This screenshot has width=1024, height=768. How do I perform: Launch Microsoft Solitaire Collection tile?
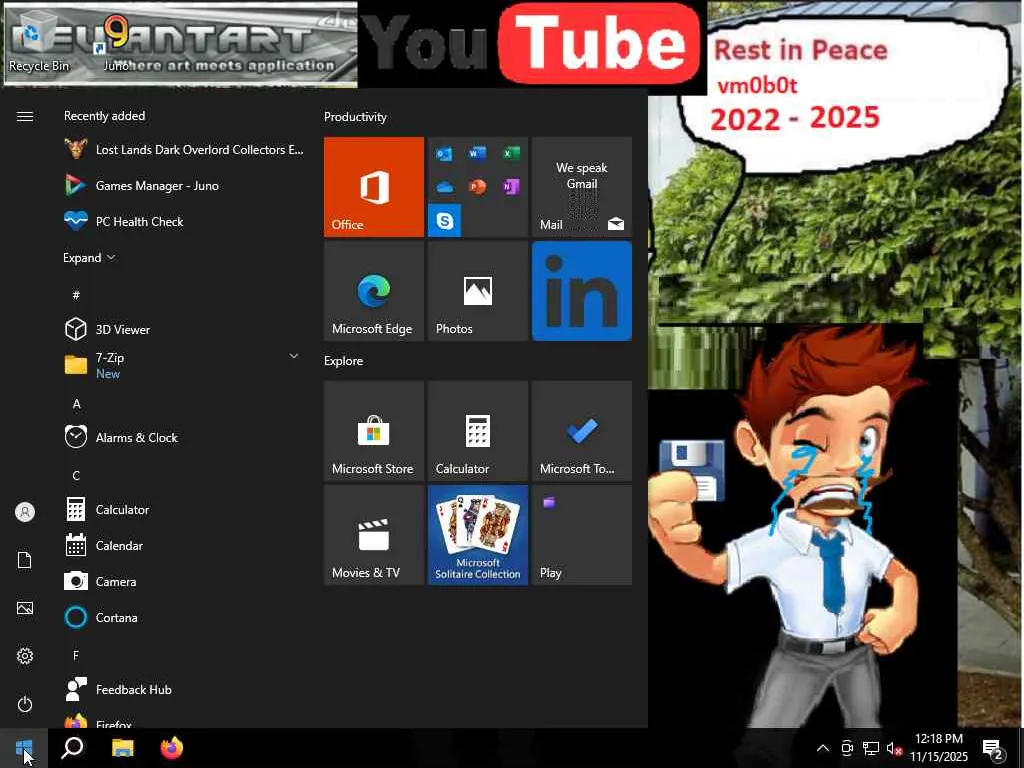pyautogui.click(x=477, y=535)
